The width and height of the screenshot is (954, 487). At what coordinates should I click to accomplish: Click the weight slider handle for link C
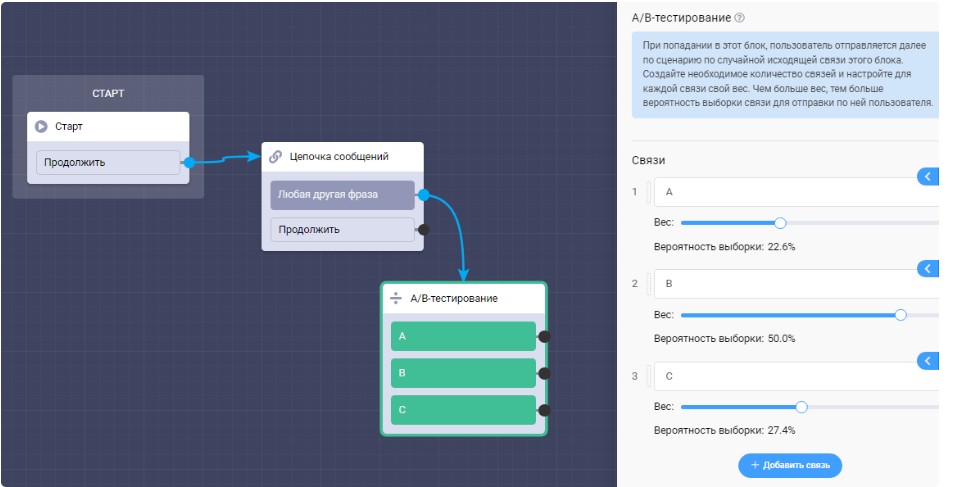(x=801, y=407)
